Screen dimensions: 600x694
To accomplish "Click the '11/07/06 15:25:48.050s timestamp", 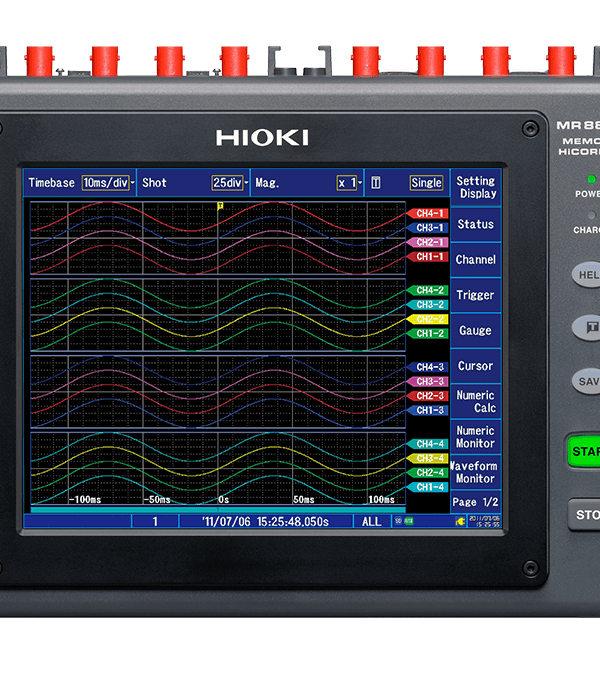I will click(265, 521).
